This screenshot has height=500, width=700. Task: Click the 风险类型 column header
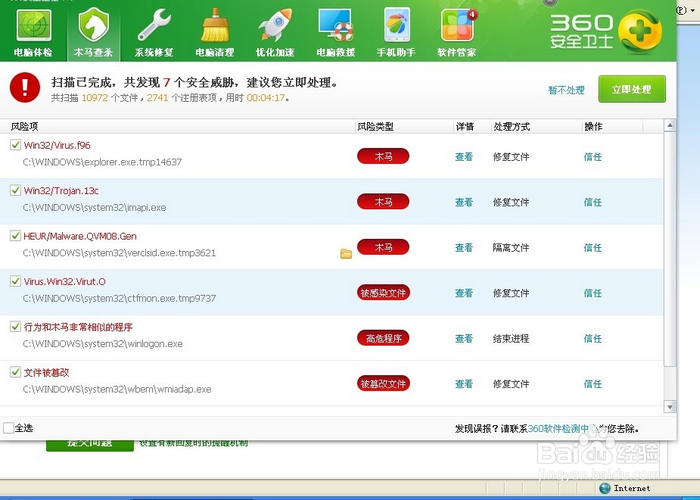pos(375,127)
